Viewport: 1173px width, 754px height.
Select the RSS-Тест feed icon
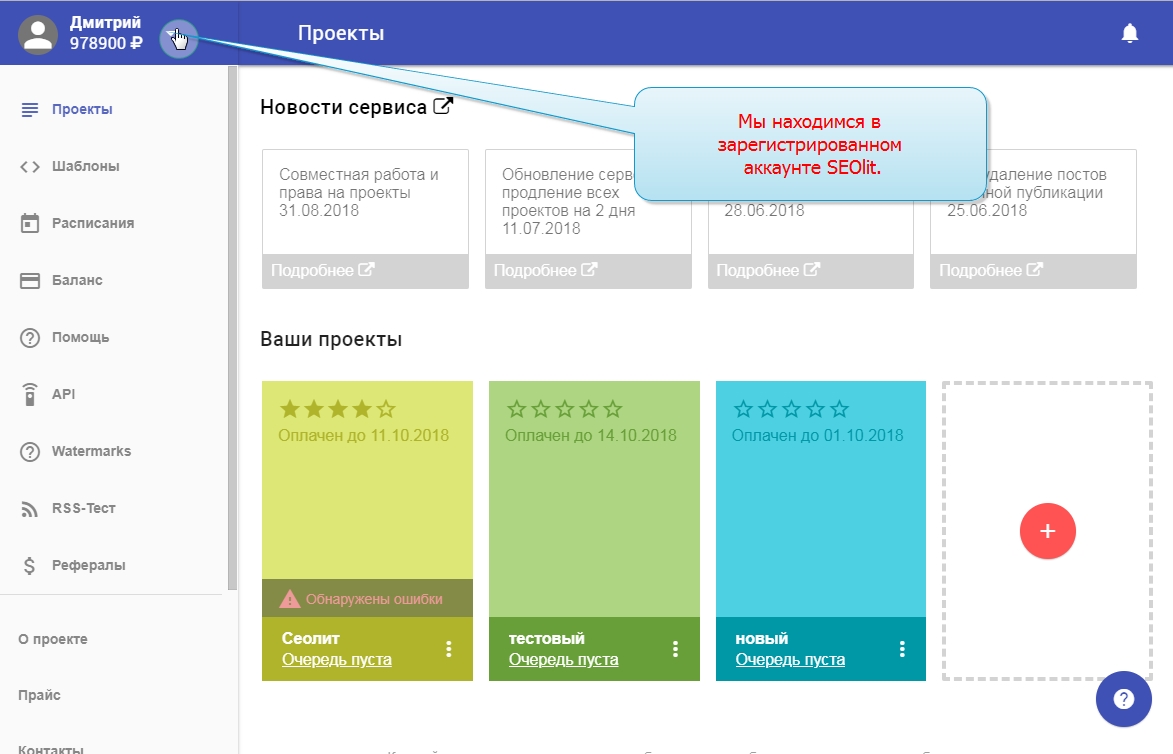point(30,509)
